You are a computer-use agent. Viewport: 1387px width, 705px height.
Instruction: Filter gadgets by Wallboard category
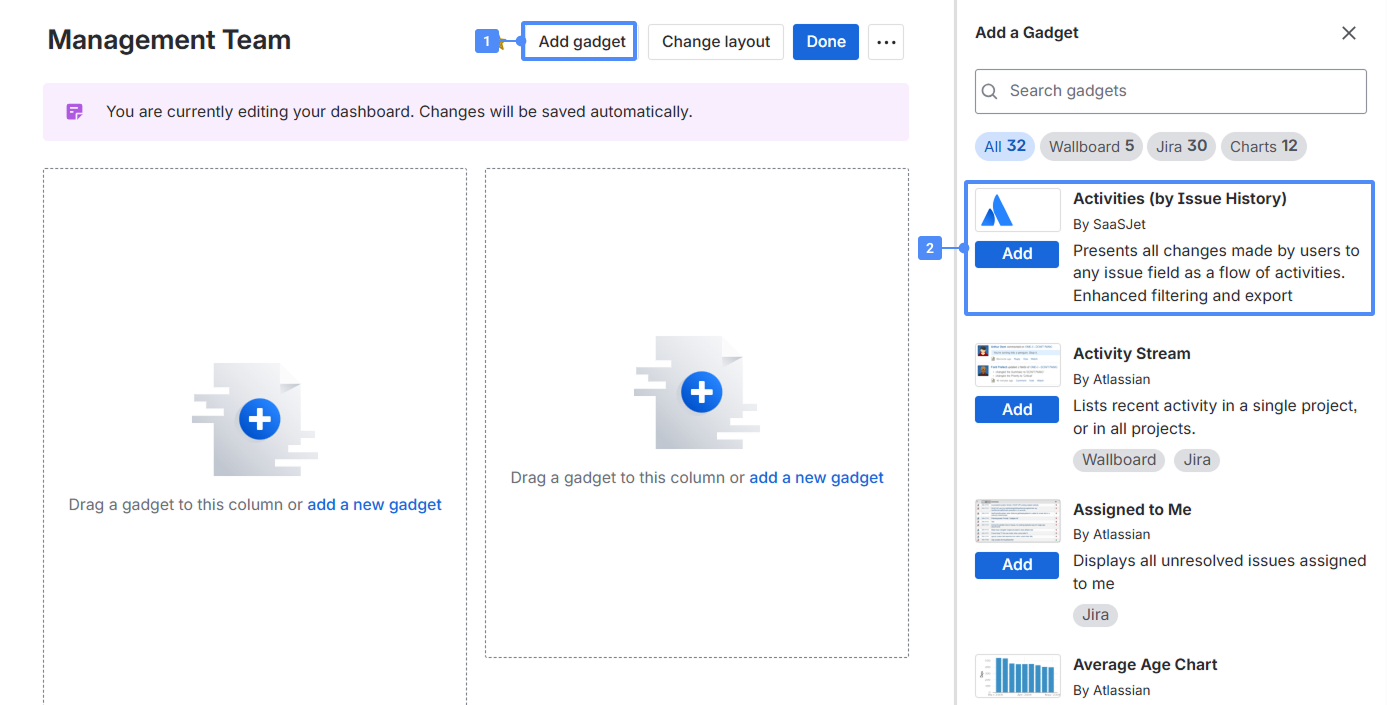(x=1091, y=146)
